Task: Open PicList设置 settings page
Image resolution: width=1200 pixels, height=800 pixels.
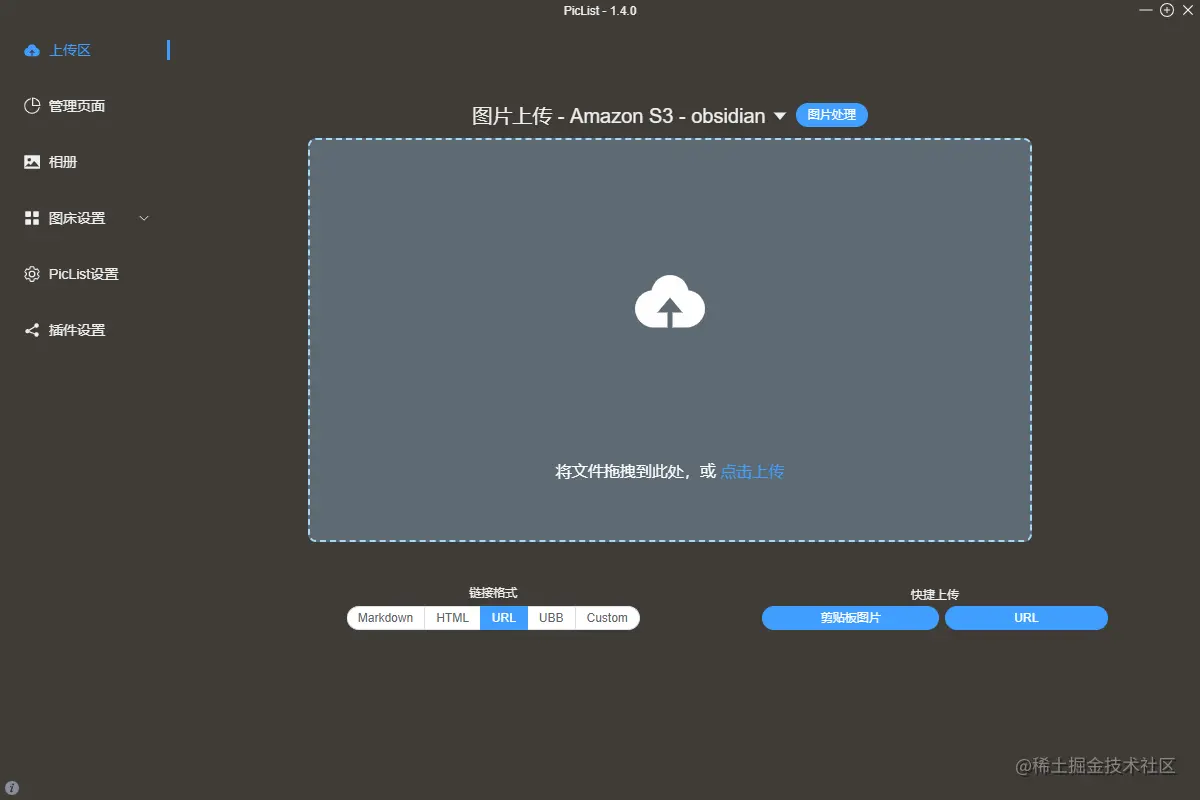Action: 84,274
